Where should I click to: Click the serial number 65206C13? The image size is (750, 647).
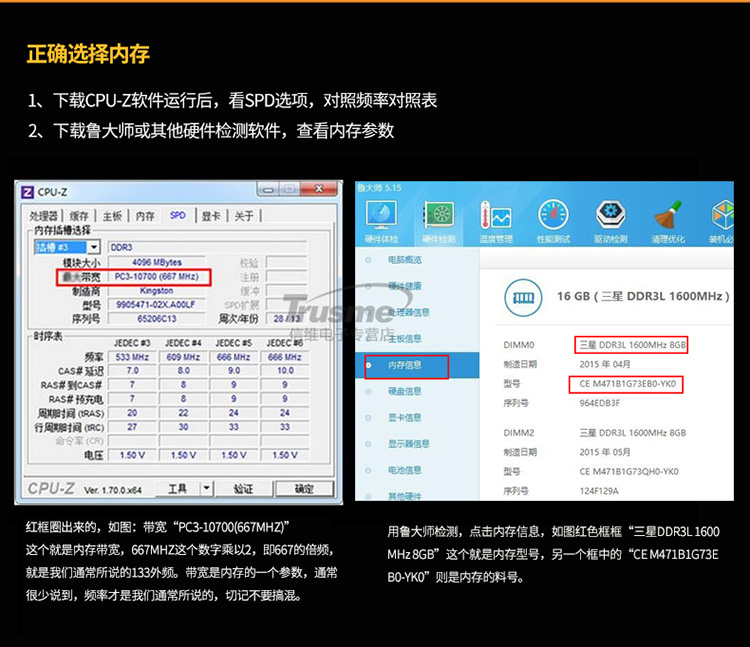(x=157, y=318)
